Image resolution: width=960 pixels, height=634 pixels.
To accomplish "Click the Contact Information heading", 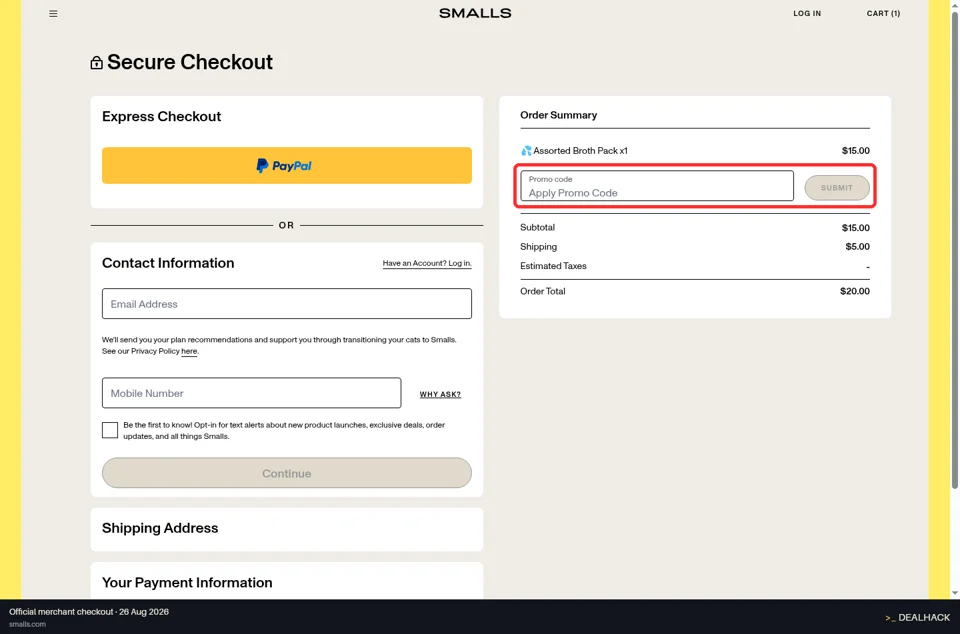I will point(168,263).
